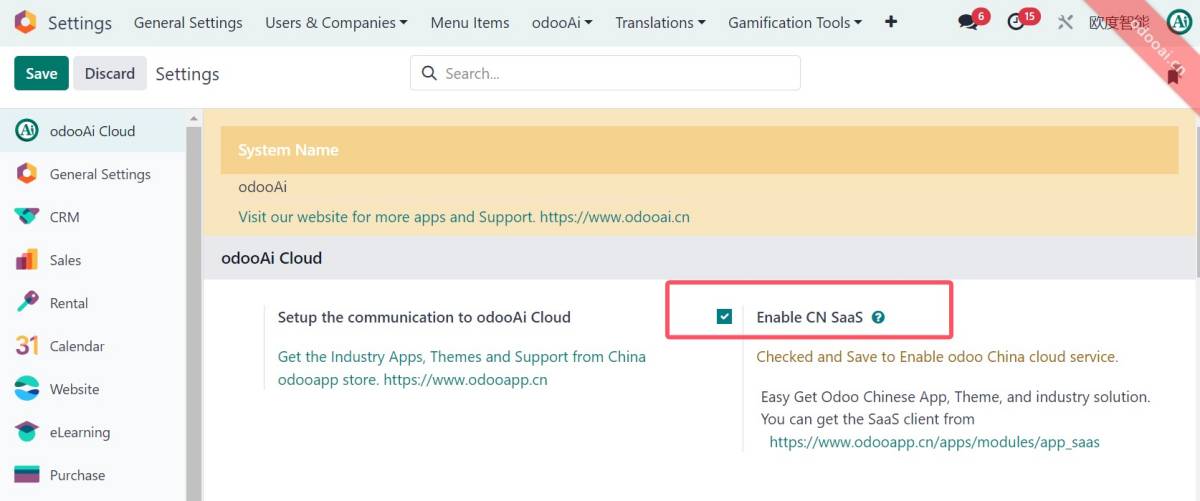
Task: Select eLearning settings in sidebar
Action: point(79,432)
